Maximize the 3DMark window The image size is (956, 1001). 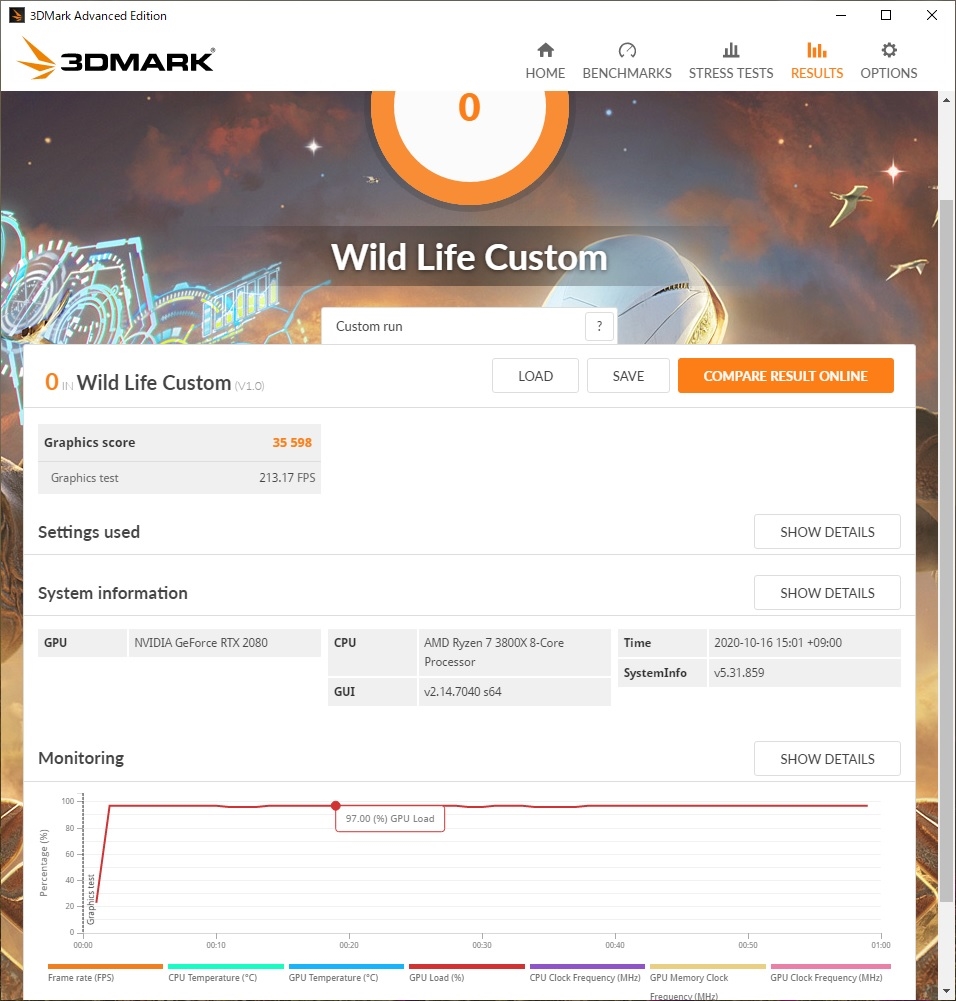886,15
